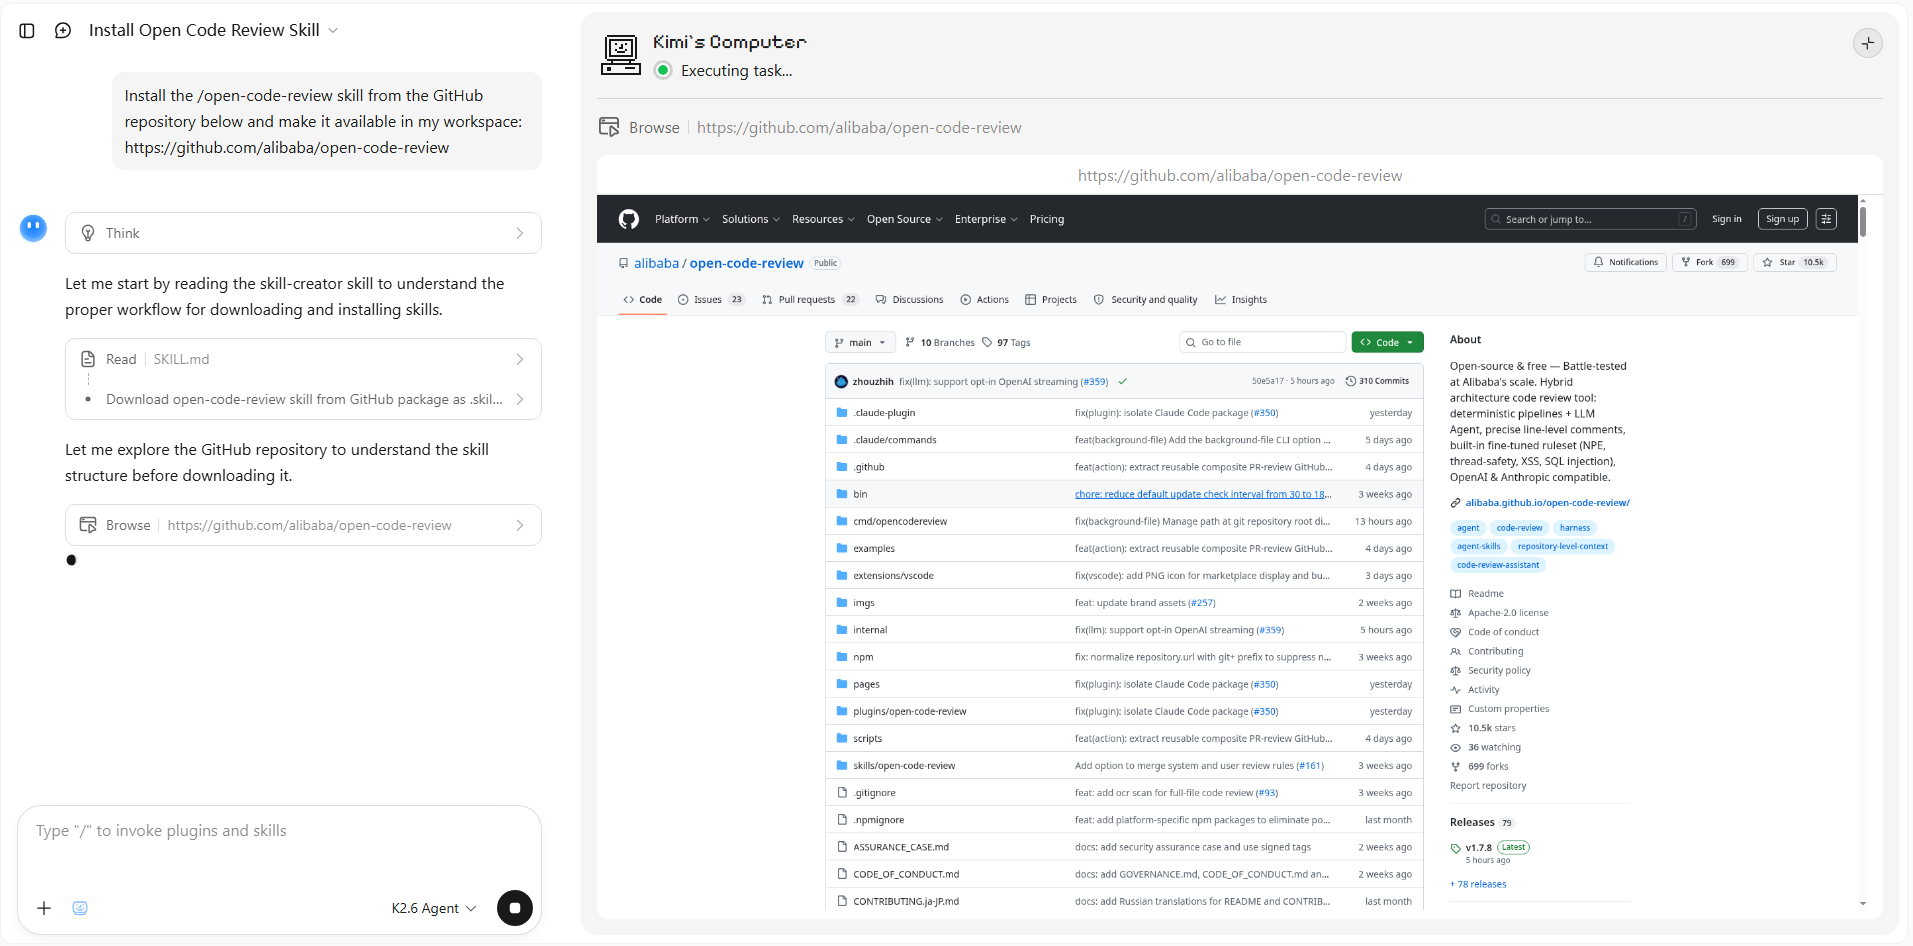Show the + 78 releases link
Viewport: 1913px width, 946px height.
tap(1478, 885)
